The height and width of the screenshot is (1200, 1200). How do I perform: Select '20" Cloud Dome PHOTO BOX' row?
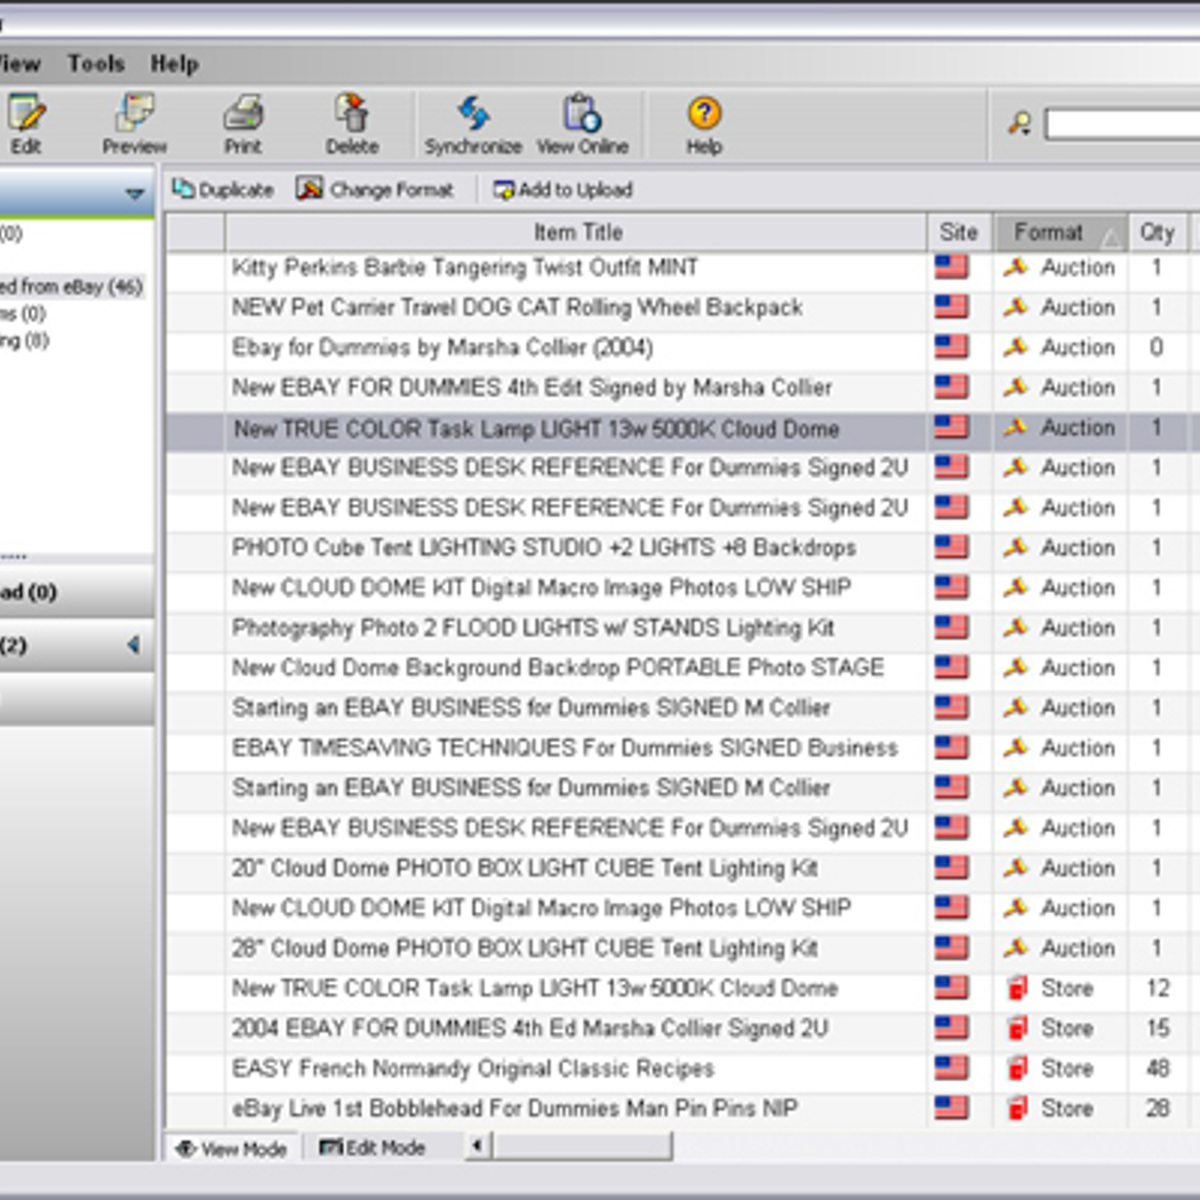pyautogui.click(x=576, y=867)
